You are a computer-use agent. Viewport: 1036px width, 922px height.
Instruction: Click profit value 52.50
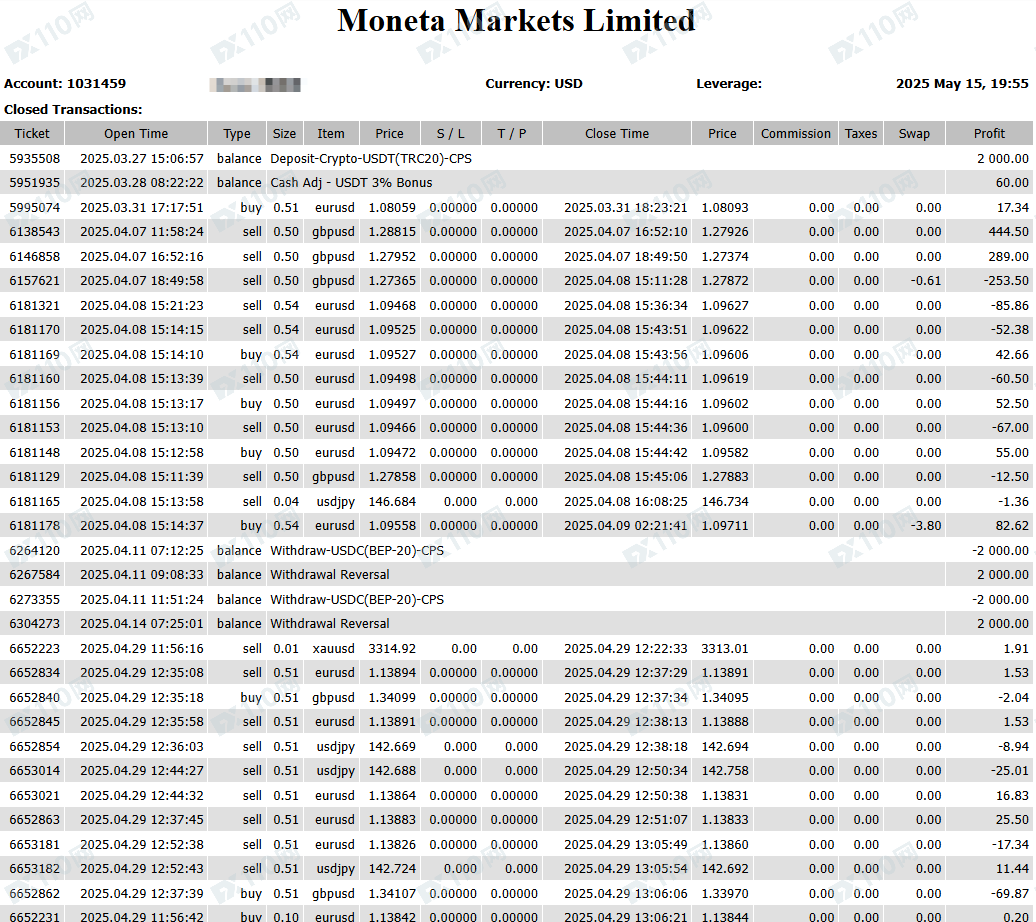[x=1012, y=403]
